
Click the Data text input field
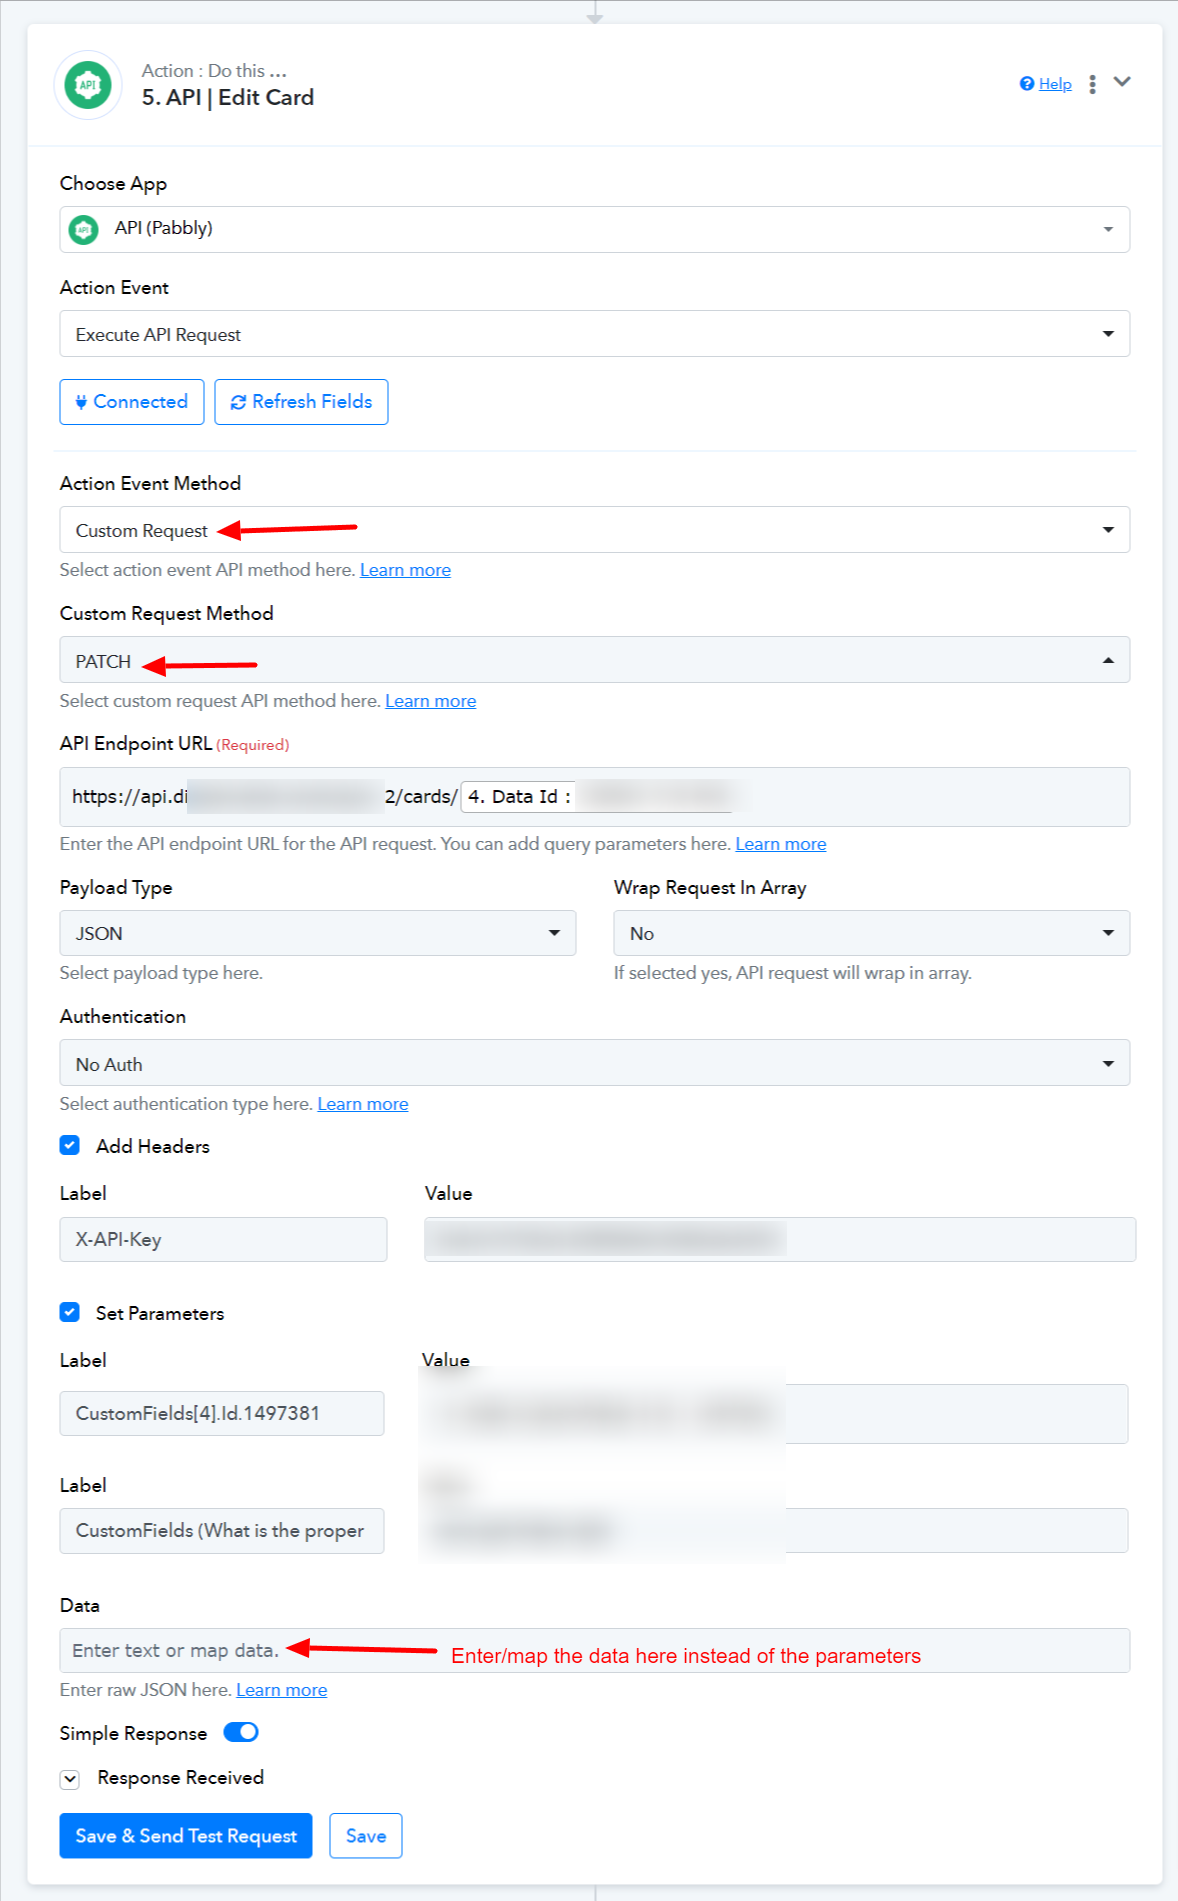(x=594, y=1651)
